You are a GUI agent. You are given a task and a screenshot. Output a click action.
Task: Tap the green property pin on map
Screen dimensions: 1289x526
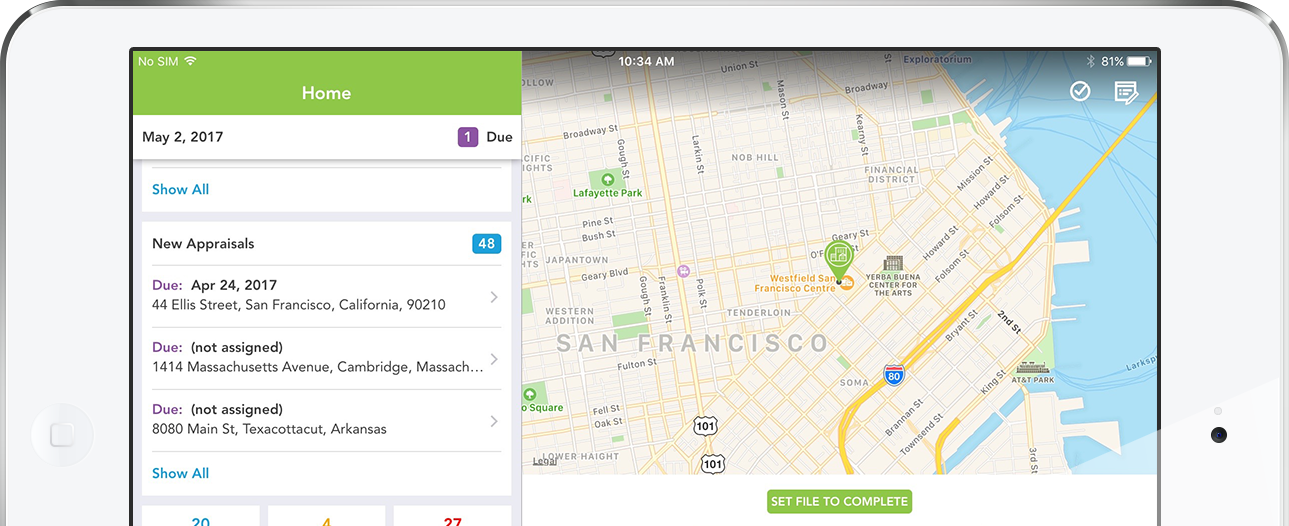839,260
